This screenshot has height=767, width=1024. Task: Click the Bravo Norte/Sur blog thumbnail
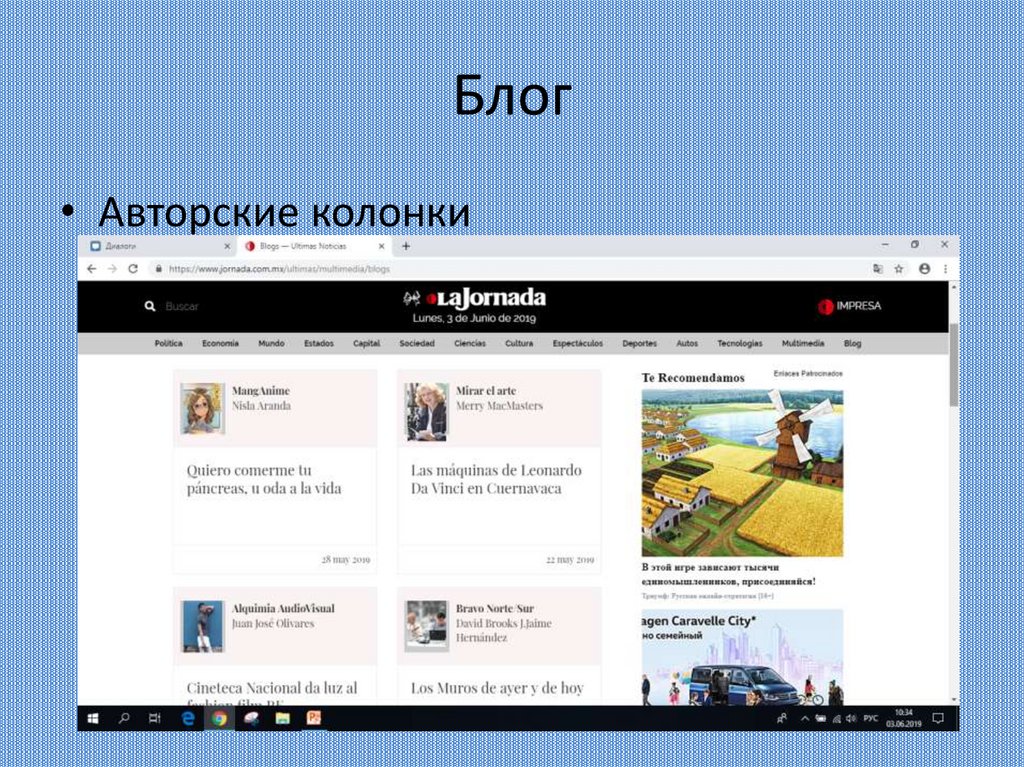click(426, 627)
